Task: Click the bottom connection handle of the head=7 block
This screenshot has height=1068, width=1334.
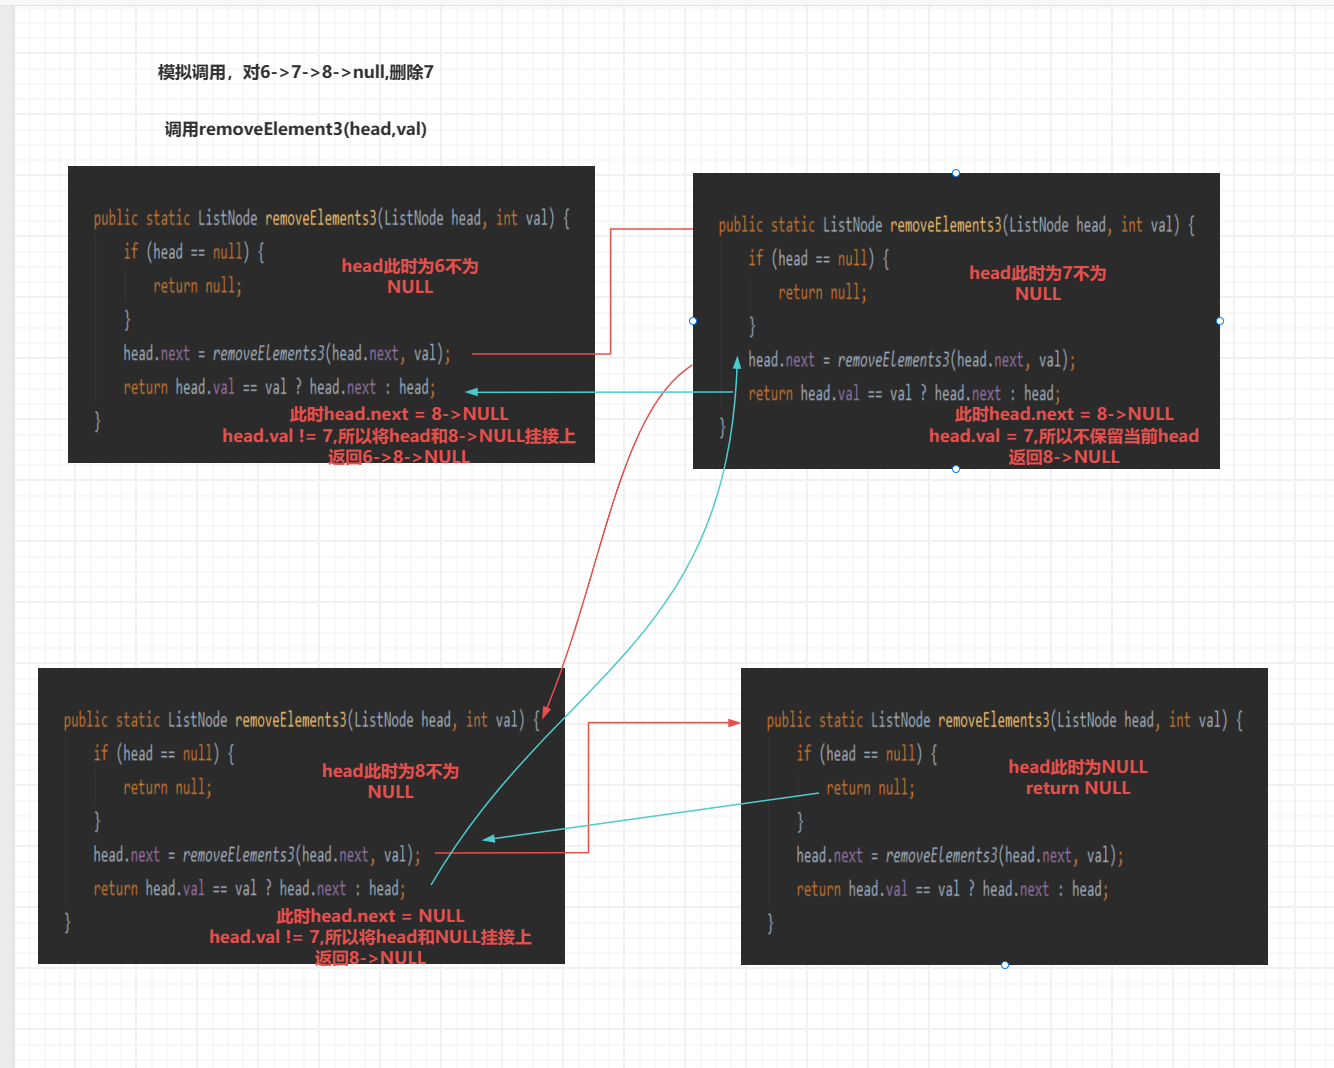Action: tap(956, 469)
